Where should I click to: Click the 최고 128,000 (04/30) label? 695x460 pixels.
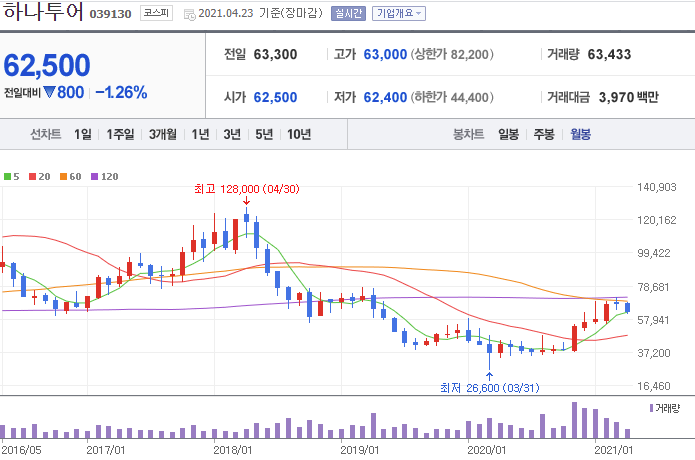(247, 189)
